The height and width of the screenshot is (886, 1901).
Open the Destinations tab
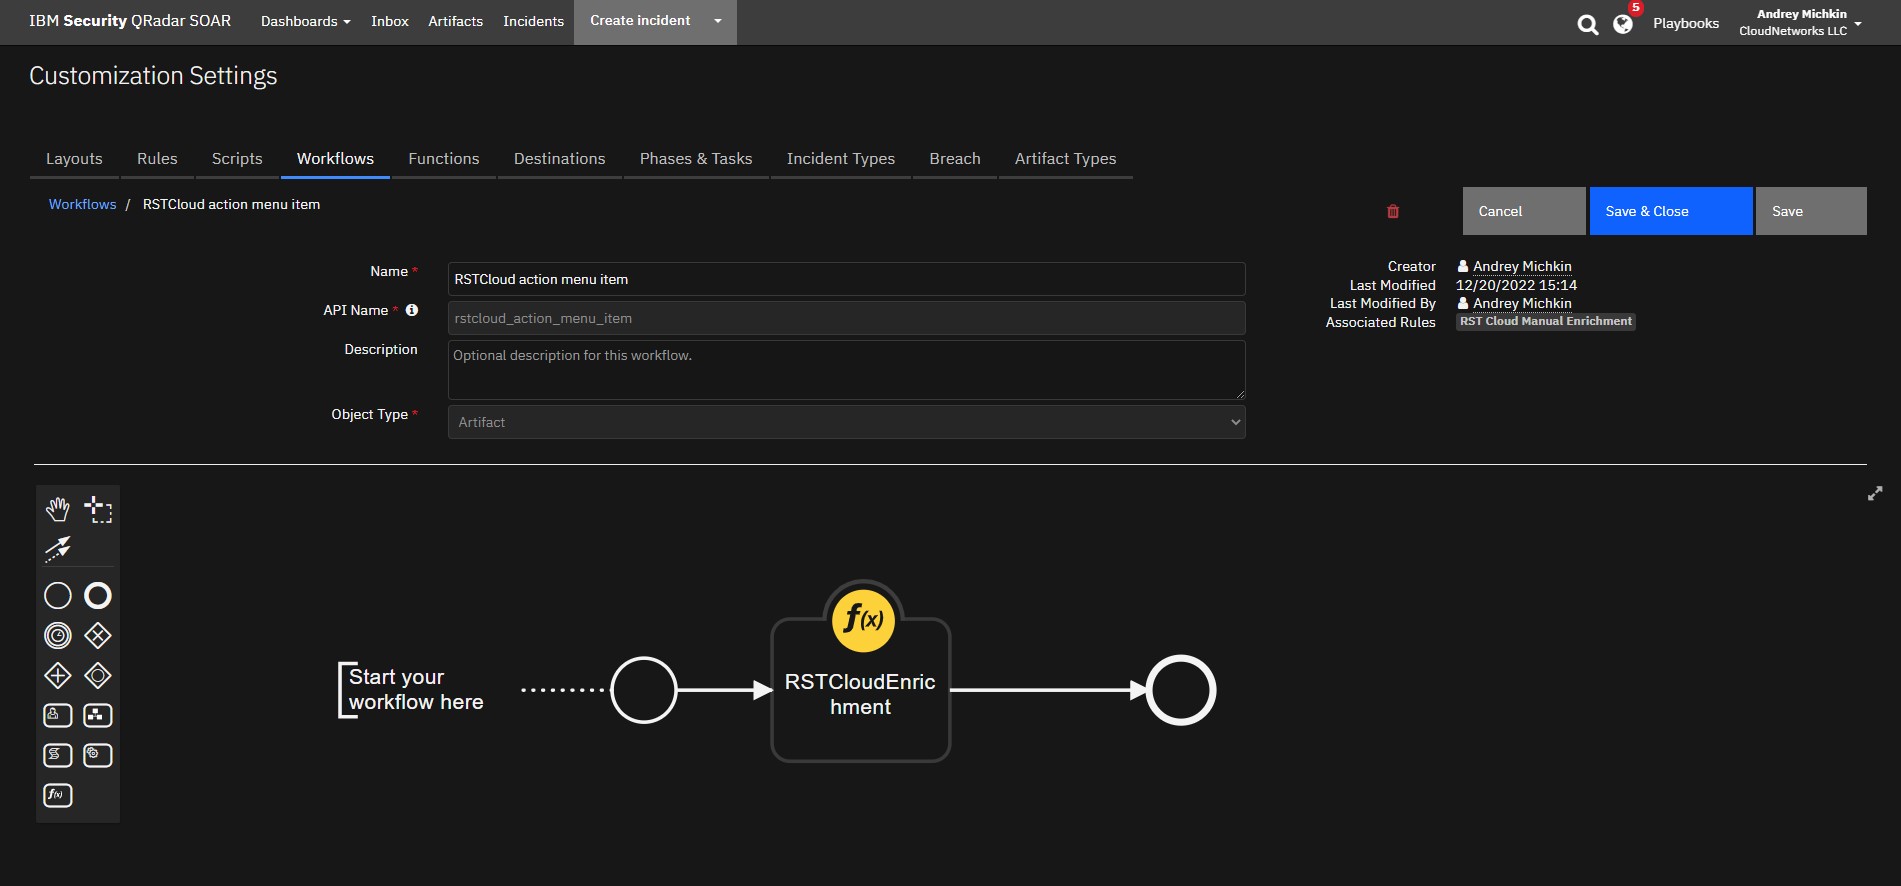[560, 159]
